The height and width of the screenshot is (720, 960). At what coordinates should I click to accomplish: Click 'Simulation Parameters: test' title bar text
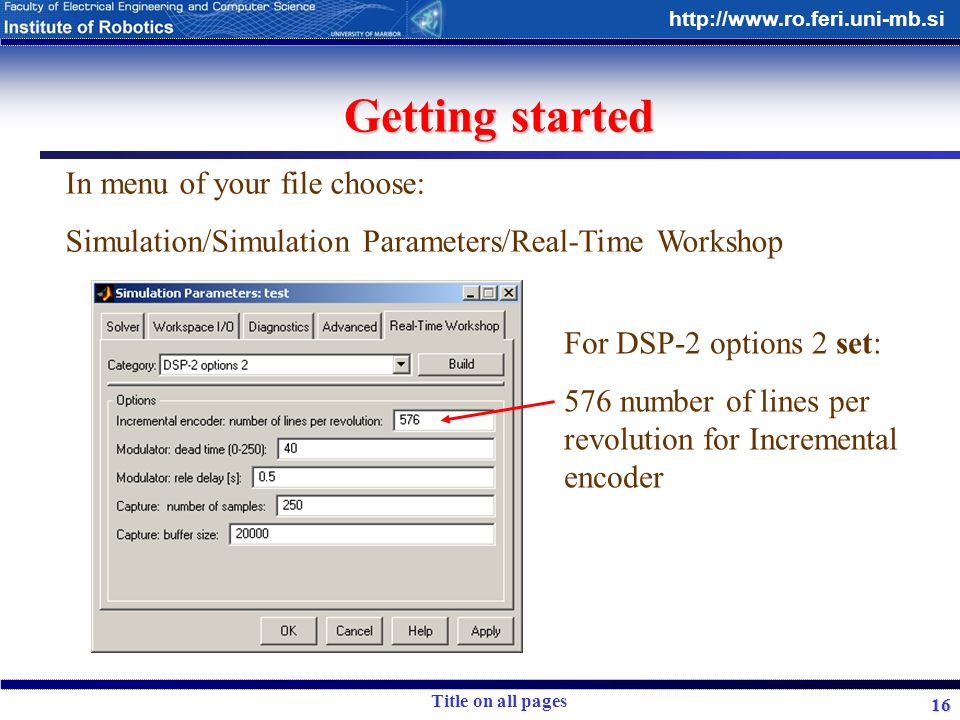click(x=202, y=293)
